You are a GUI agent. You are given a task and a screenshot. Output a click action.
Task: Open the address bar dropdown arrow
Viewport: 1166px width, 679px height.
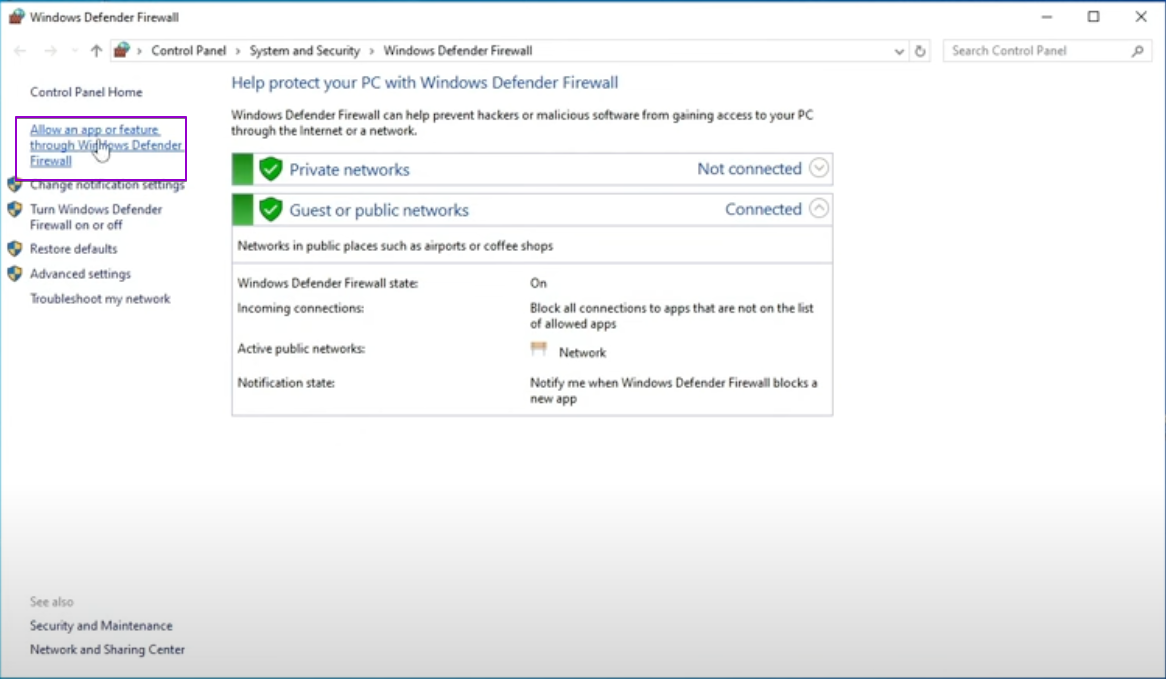(897, 50)
